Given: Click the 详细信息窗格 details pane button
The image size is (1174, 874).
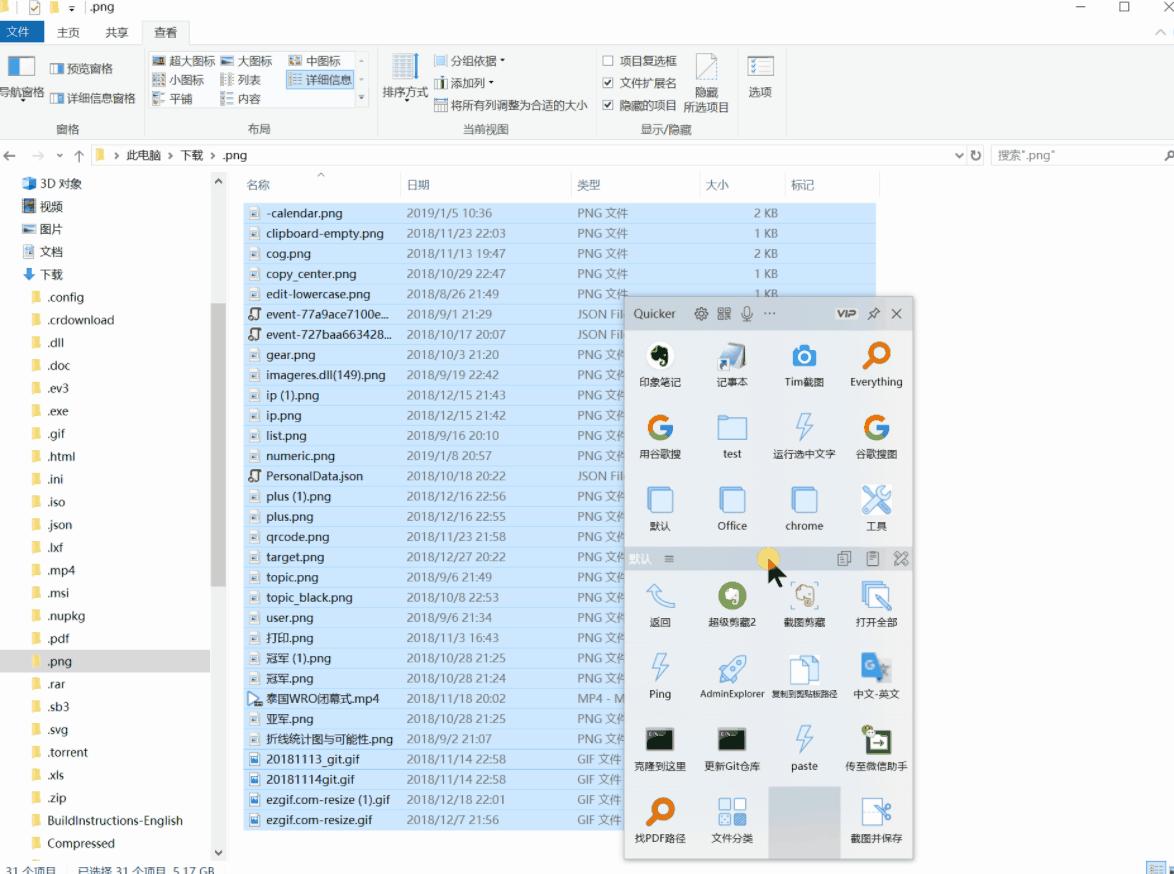Looking at the screenshot, I should (93, 98).
